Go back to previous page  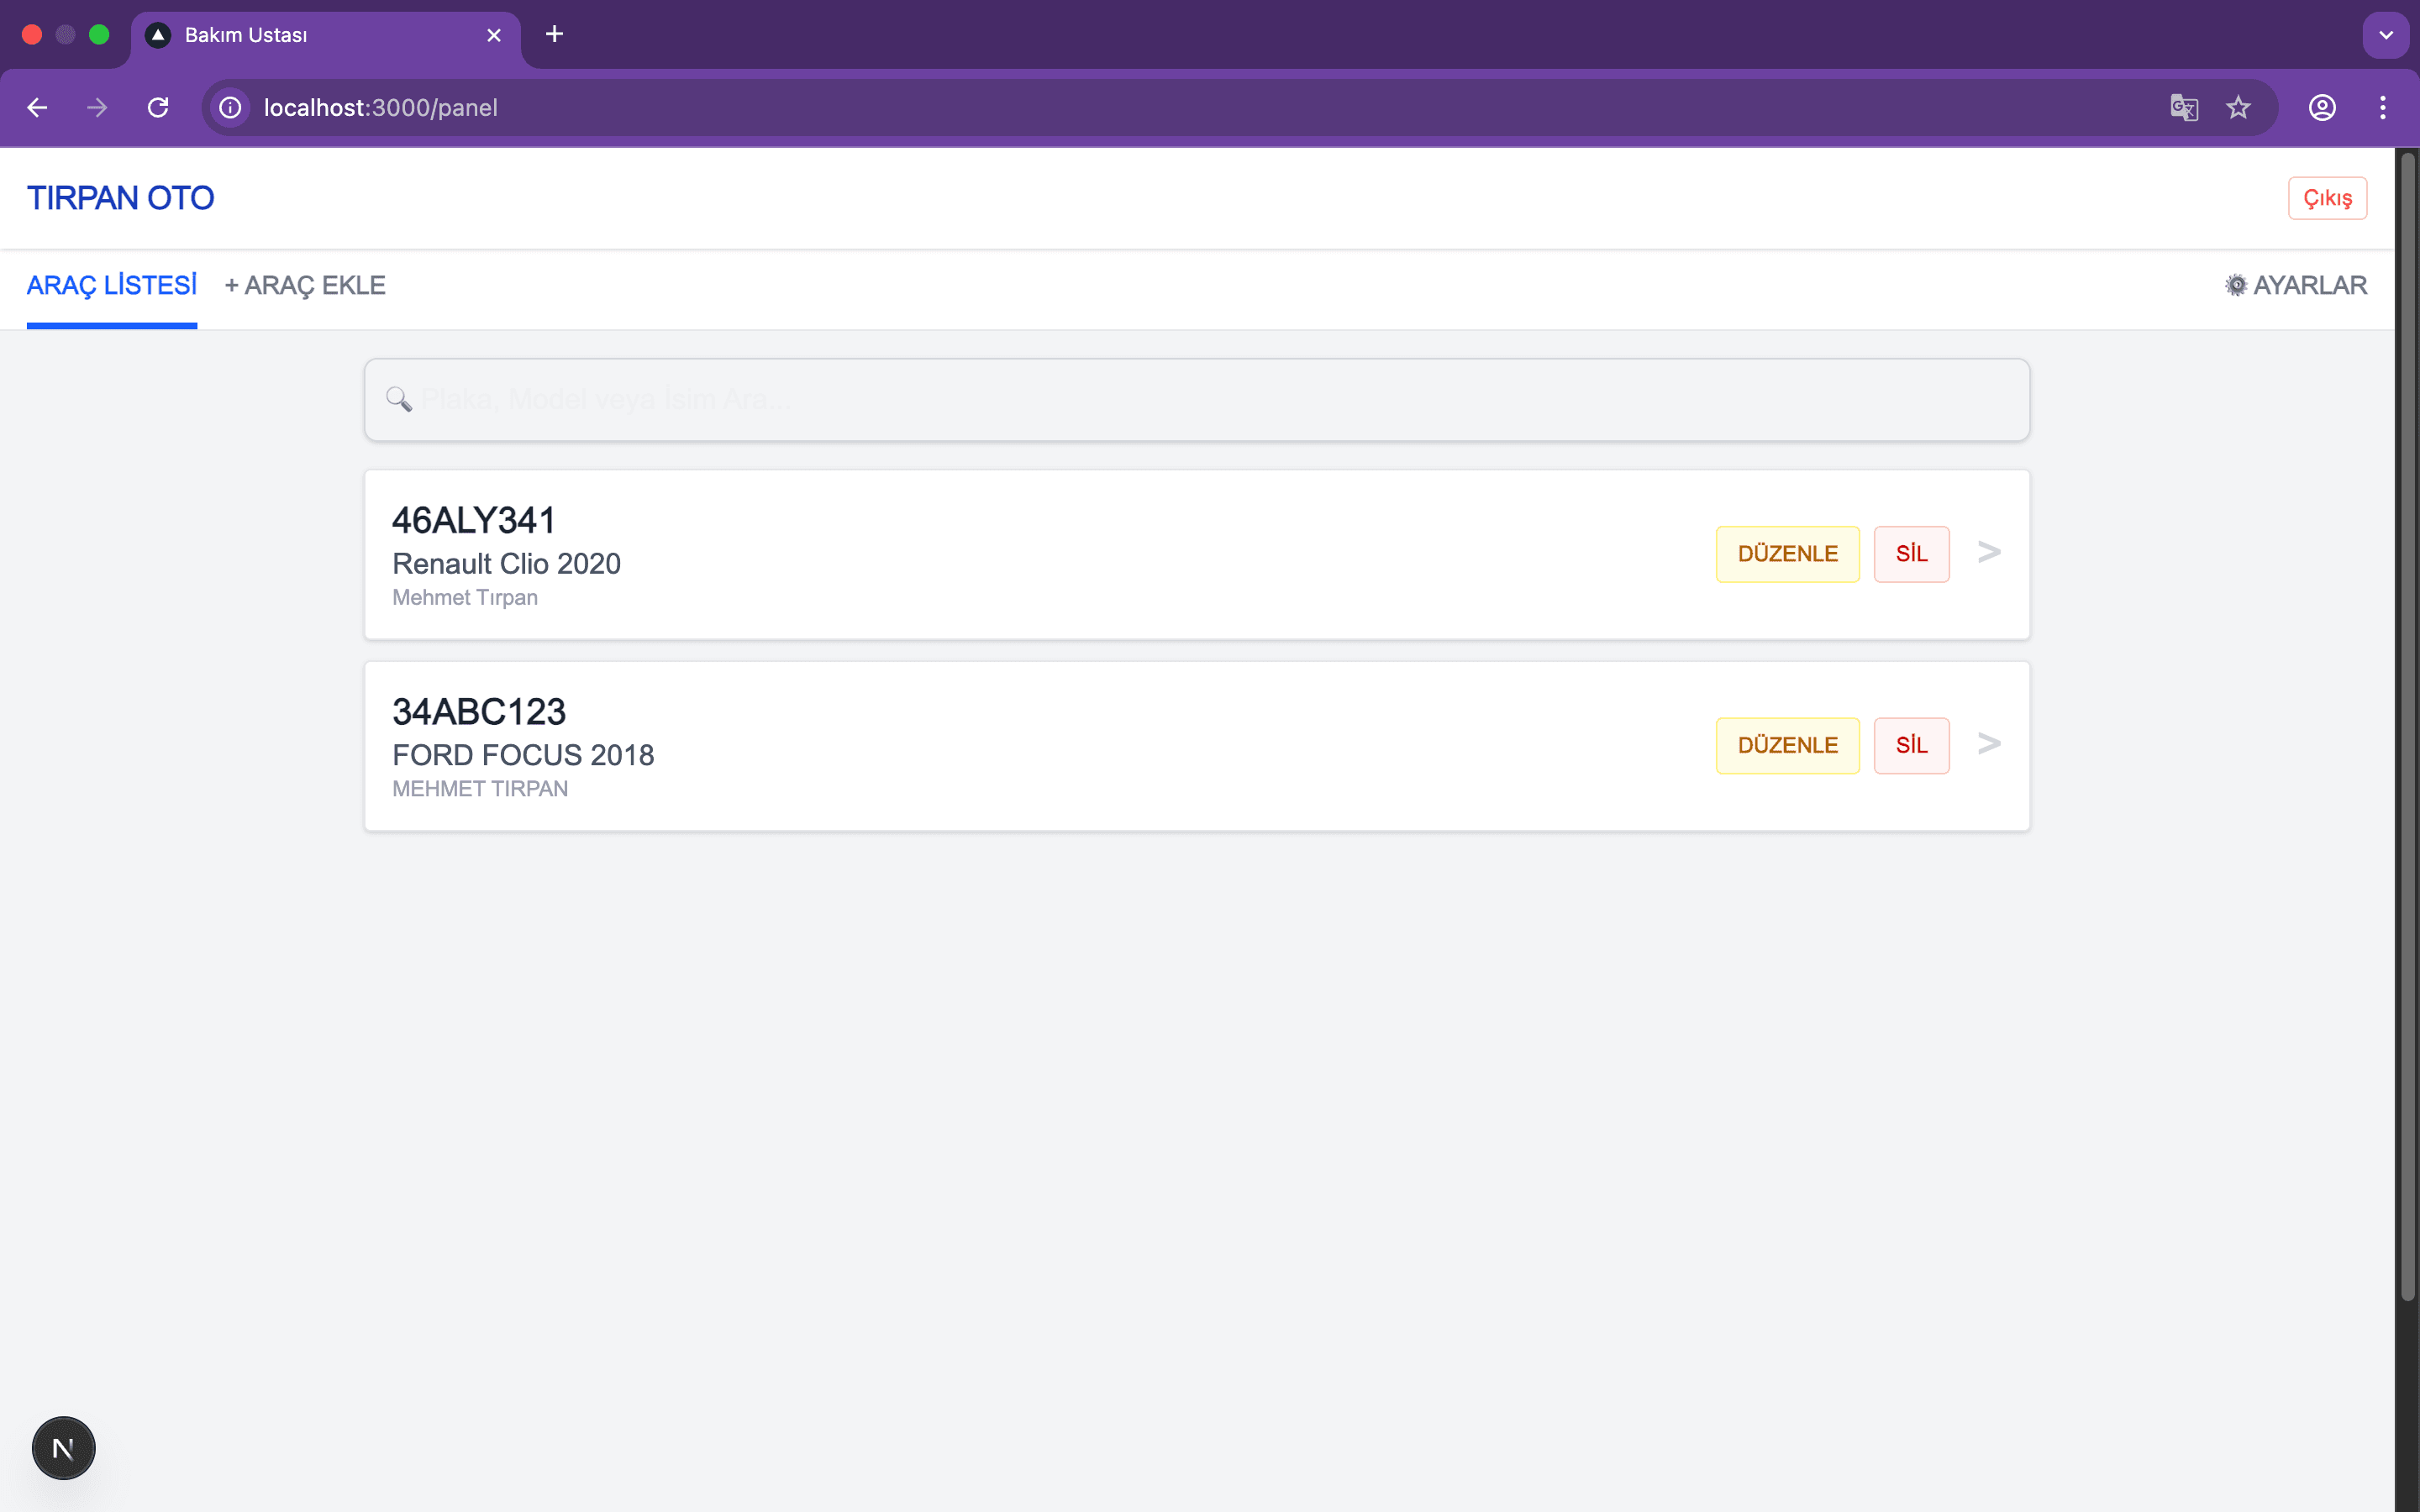pos(38,108)
